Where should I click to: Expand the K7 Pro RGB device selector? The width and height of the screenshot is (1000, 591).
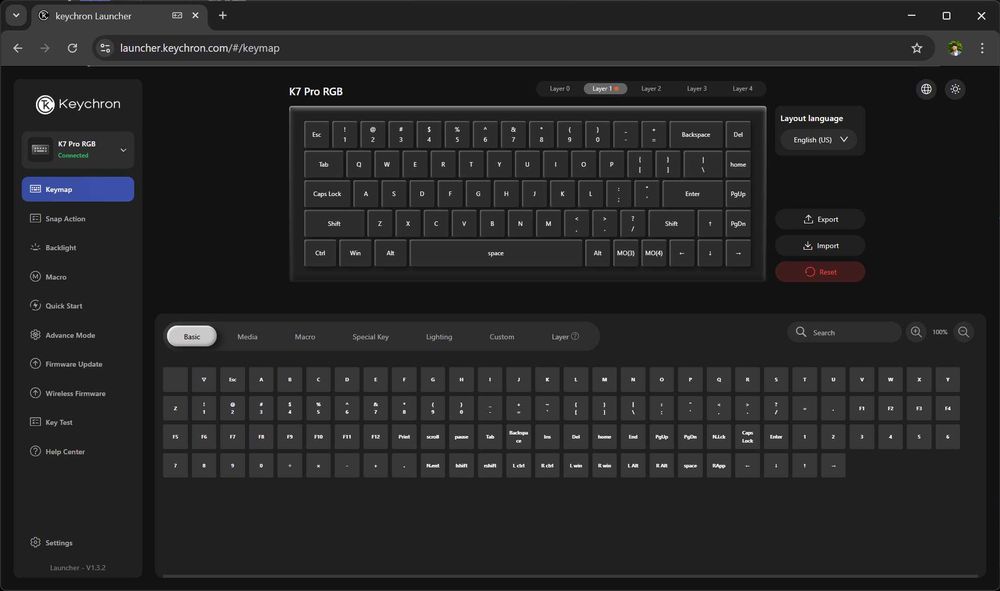(78, 150)
